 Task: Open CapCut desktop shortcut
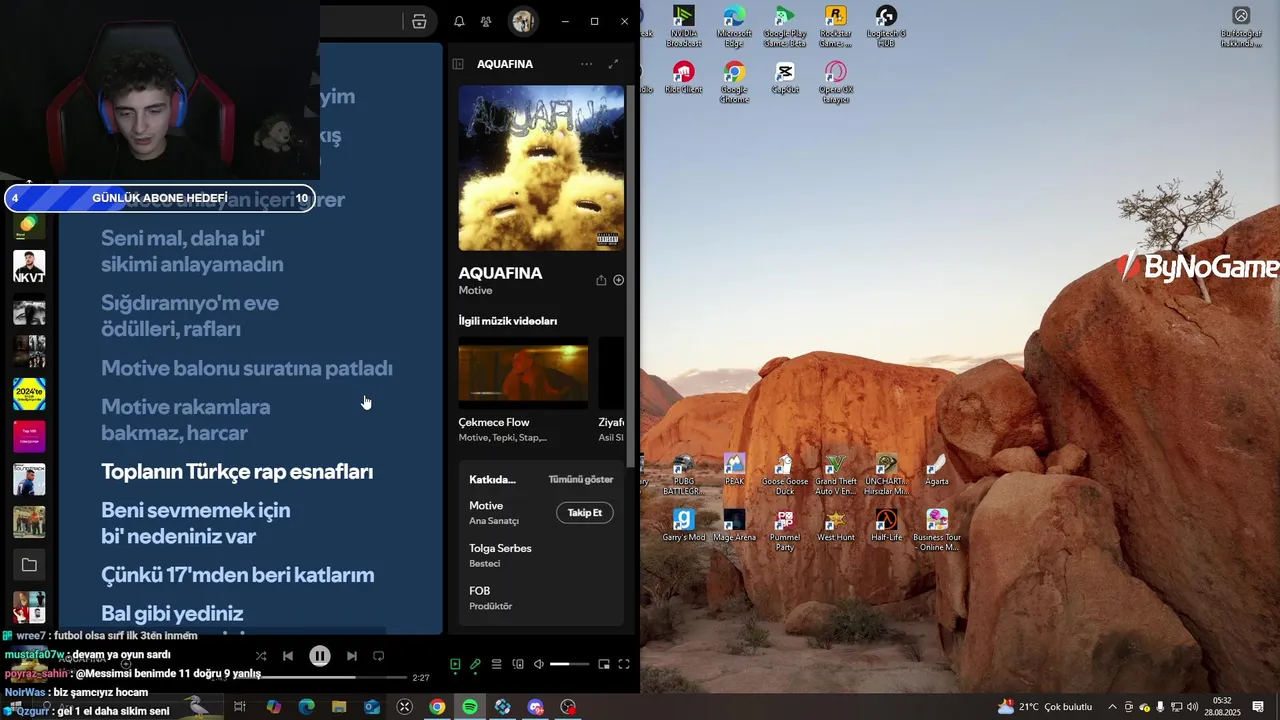point(785,78)
